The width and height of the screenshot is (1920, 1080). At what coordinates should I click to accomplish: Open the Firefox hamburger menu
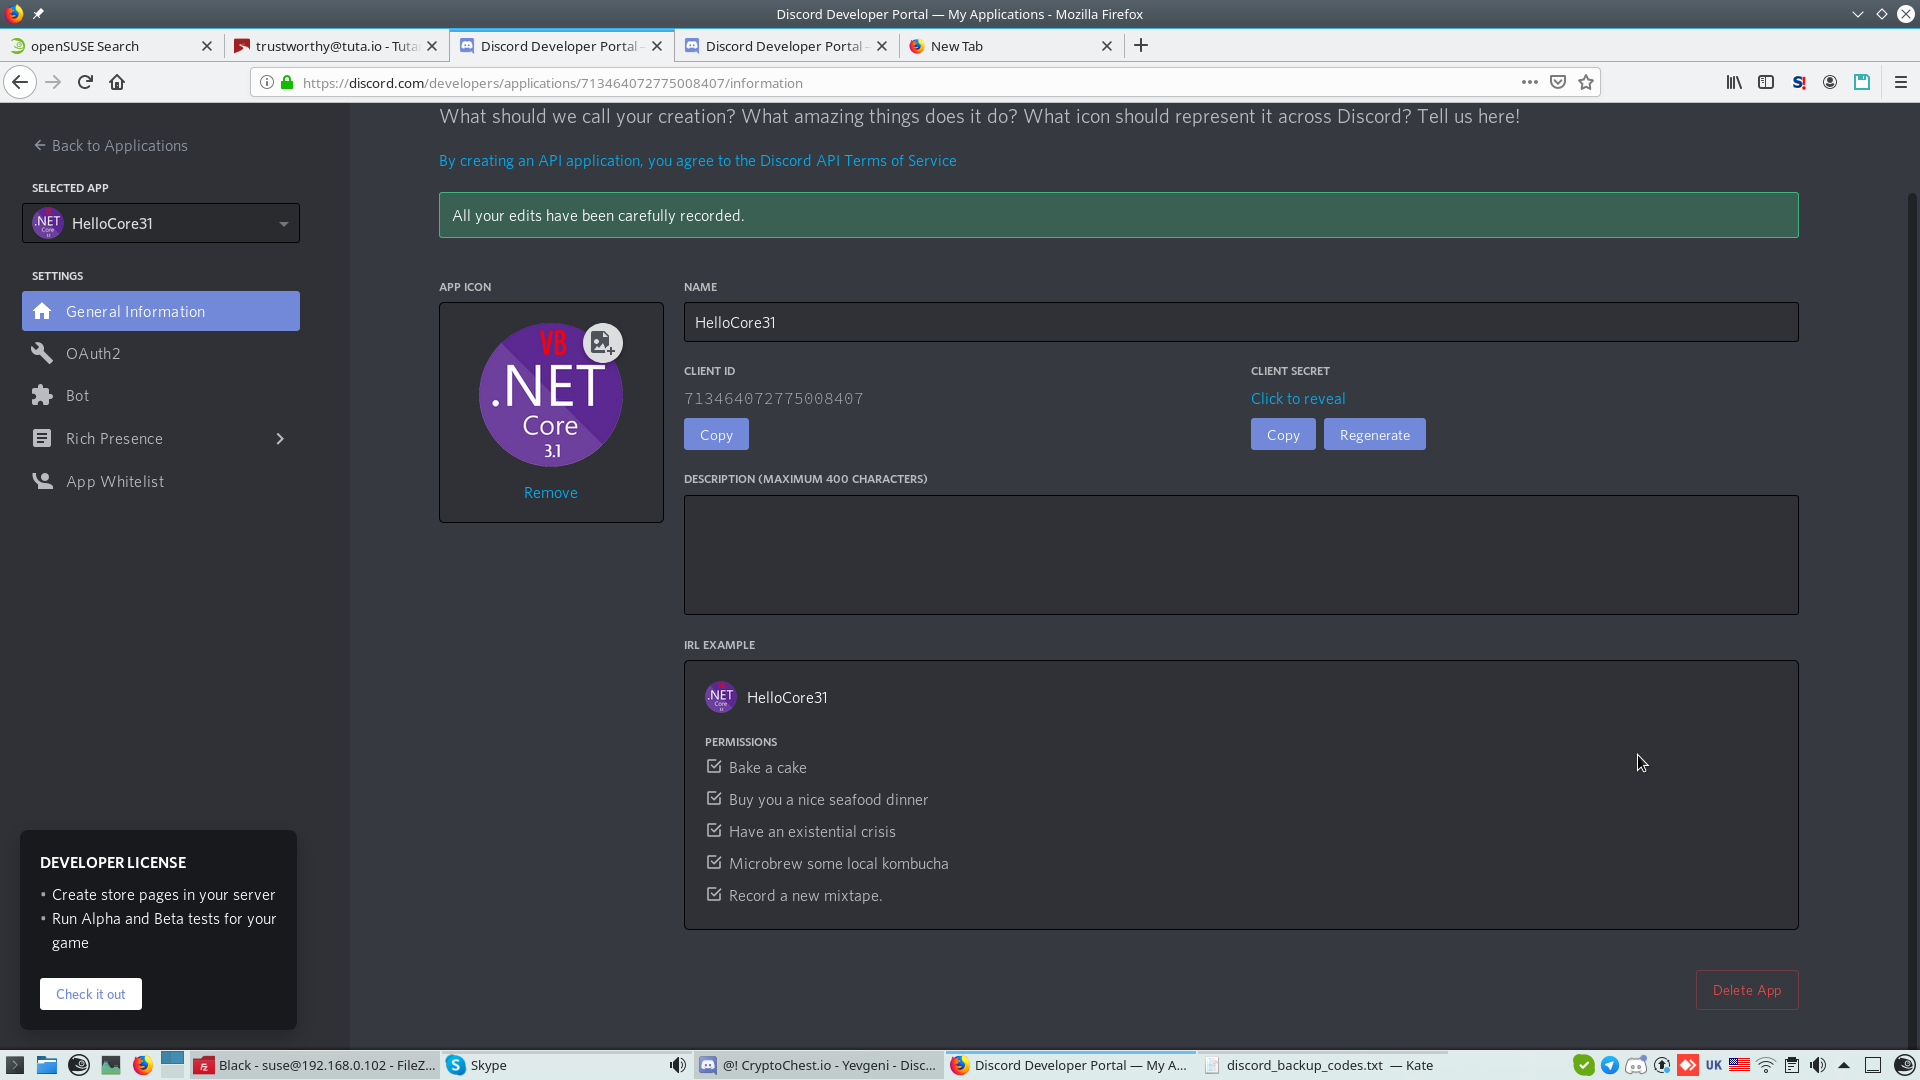click(x=1901, y=83)
